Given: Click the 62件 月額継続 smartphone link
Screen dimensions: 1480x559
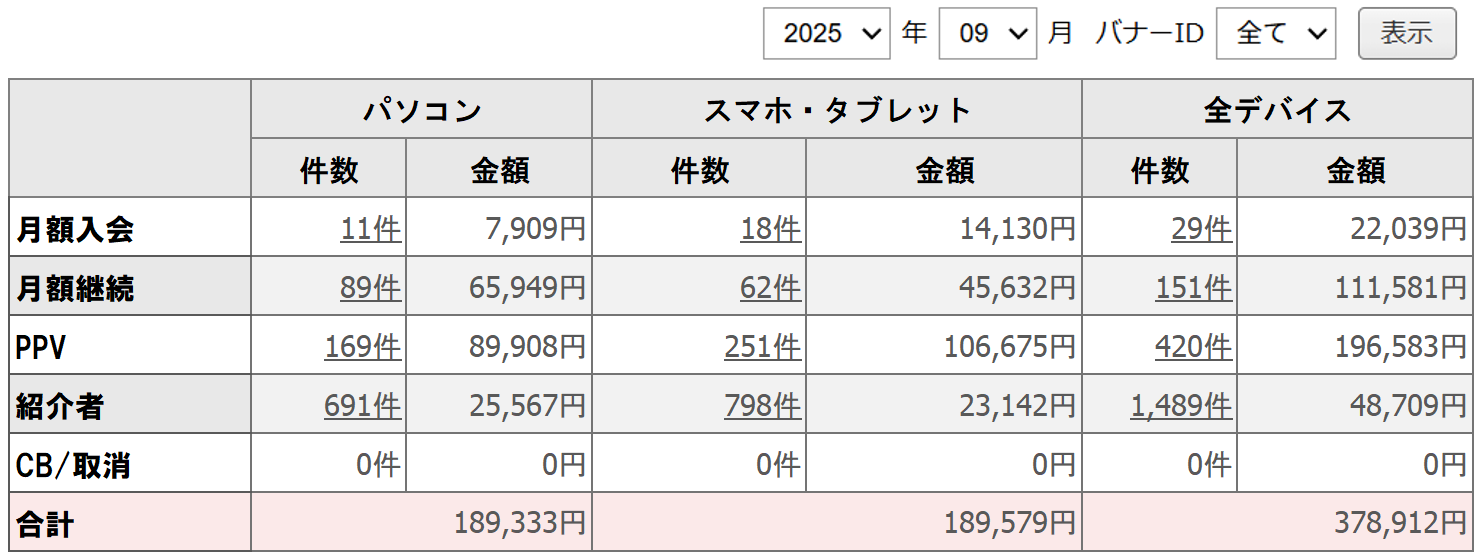Looking at the screenshot, I should 770,289.
